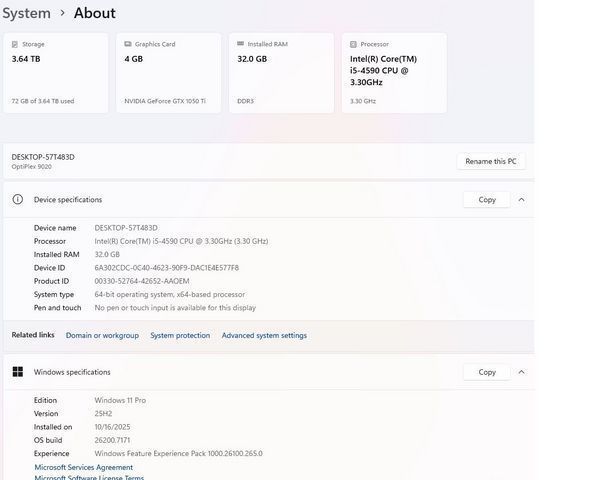The height and width of the screenshot is (480, 613).
Task: Open System protection link
Action: pyautogui.click(x=180, y=335)
